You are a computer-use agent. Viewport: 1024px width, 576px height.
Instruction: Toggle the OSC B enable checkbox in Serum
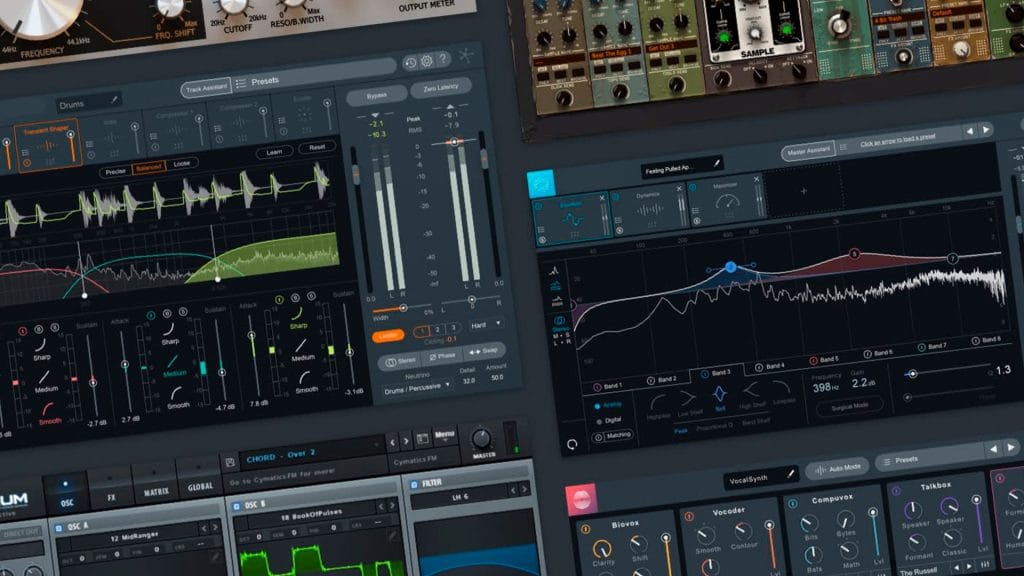click(x=236, y=506)
